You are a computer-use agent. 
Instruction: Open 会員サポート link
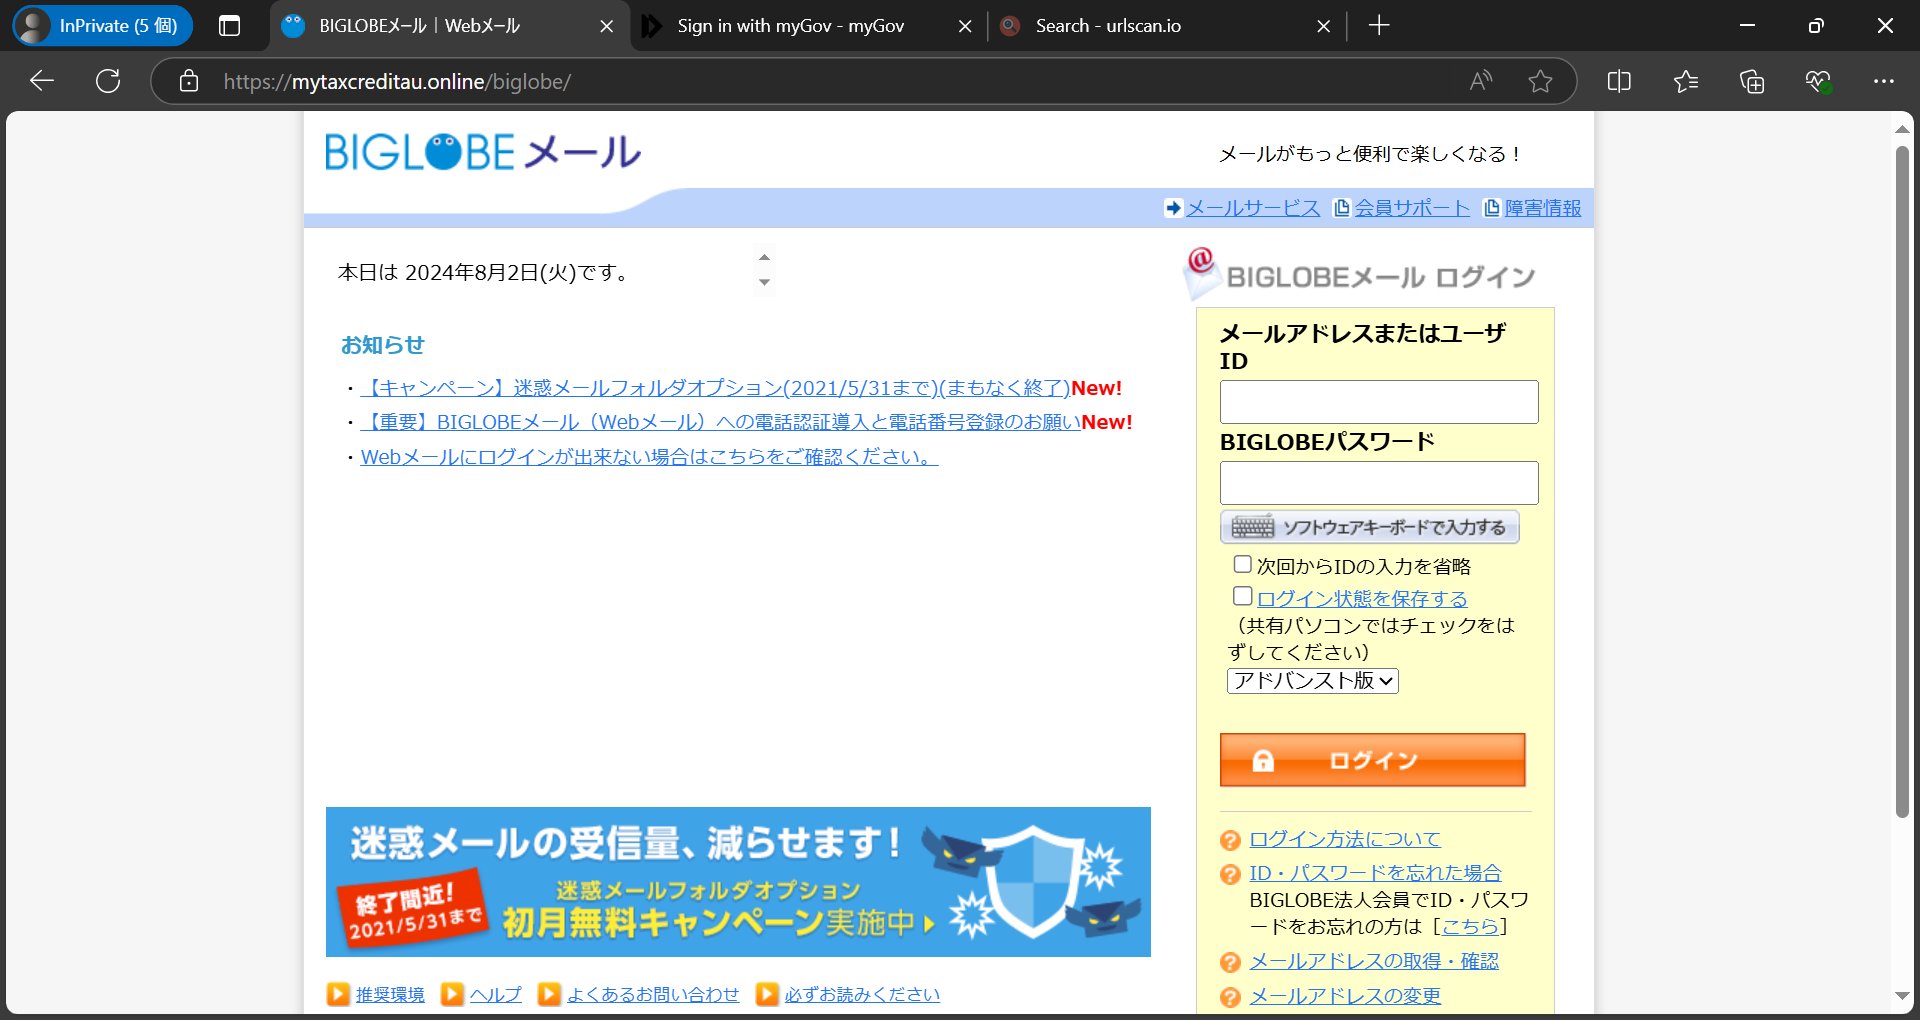(x=1412, y=208)
